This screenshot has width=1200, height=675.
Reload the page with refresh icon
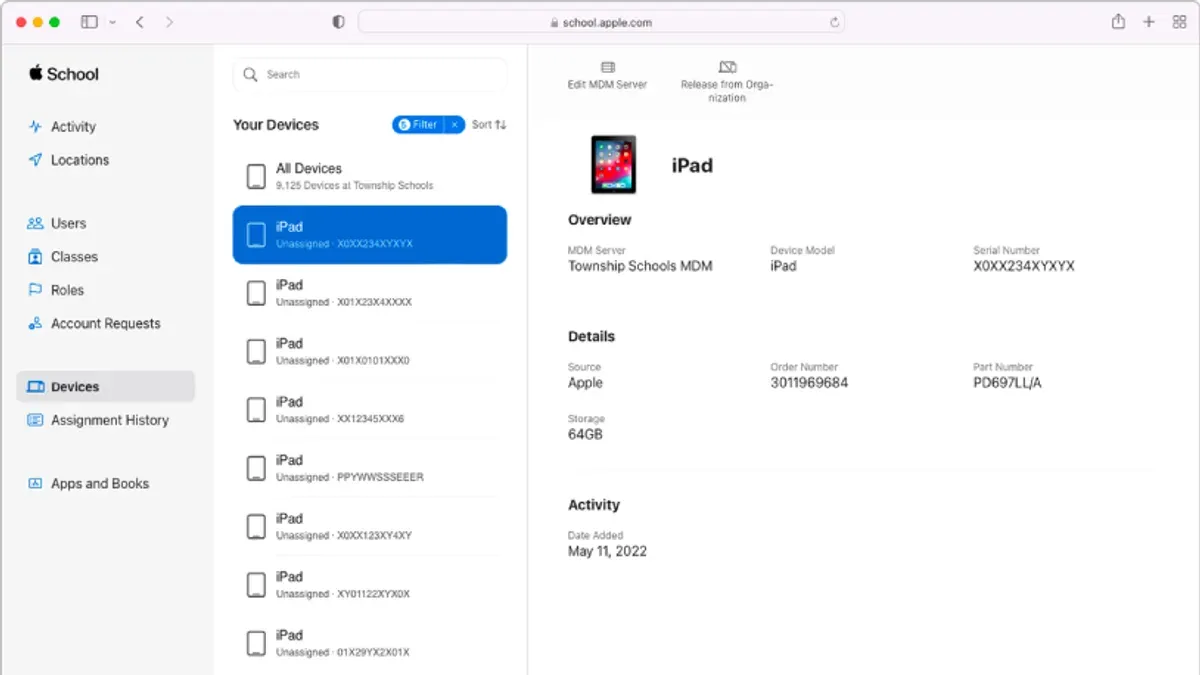coord(834,22)
